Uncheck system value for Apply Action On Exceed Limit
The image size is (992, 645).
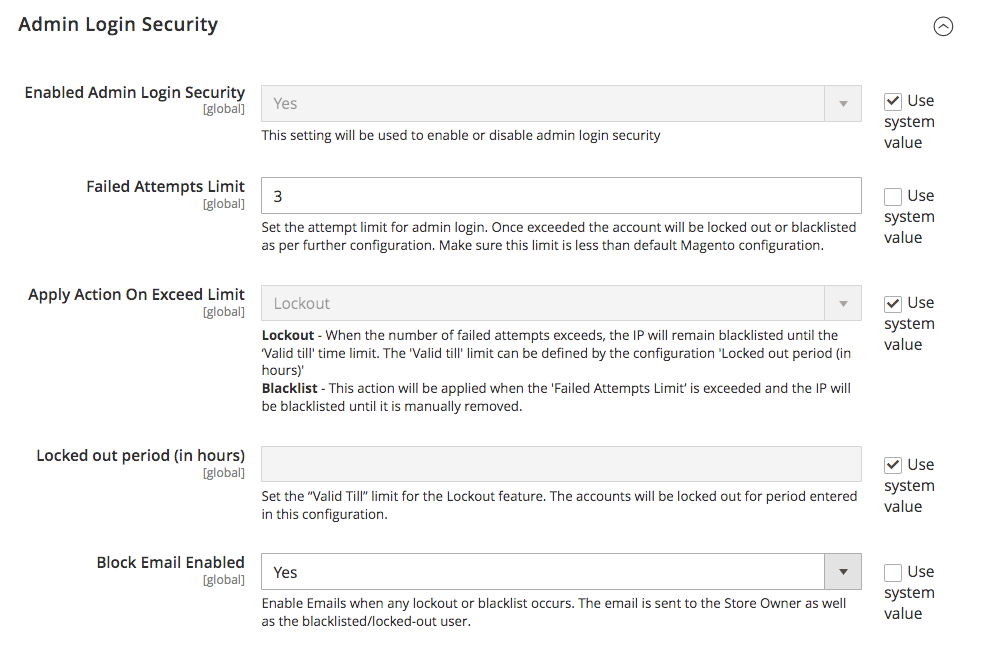click(x=893, y=303)
